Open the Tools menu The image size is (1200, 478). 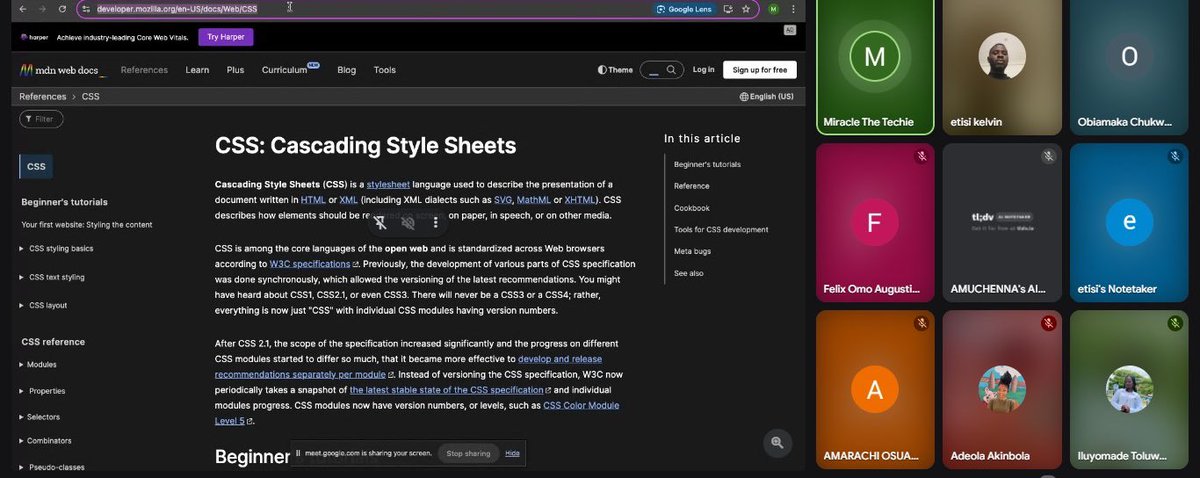[x=385, y=70]
